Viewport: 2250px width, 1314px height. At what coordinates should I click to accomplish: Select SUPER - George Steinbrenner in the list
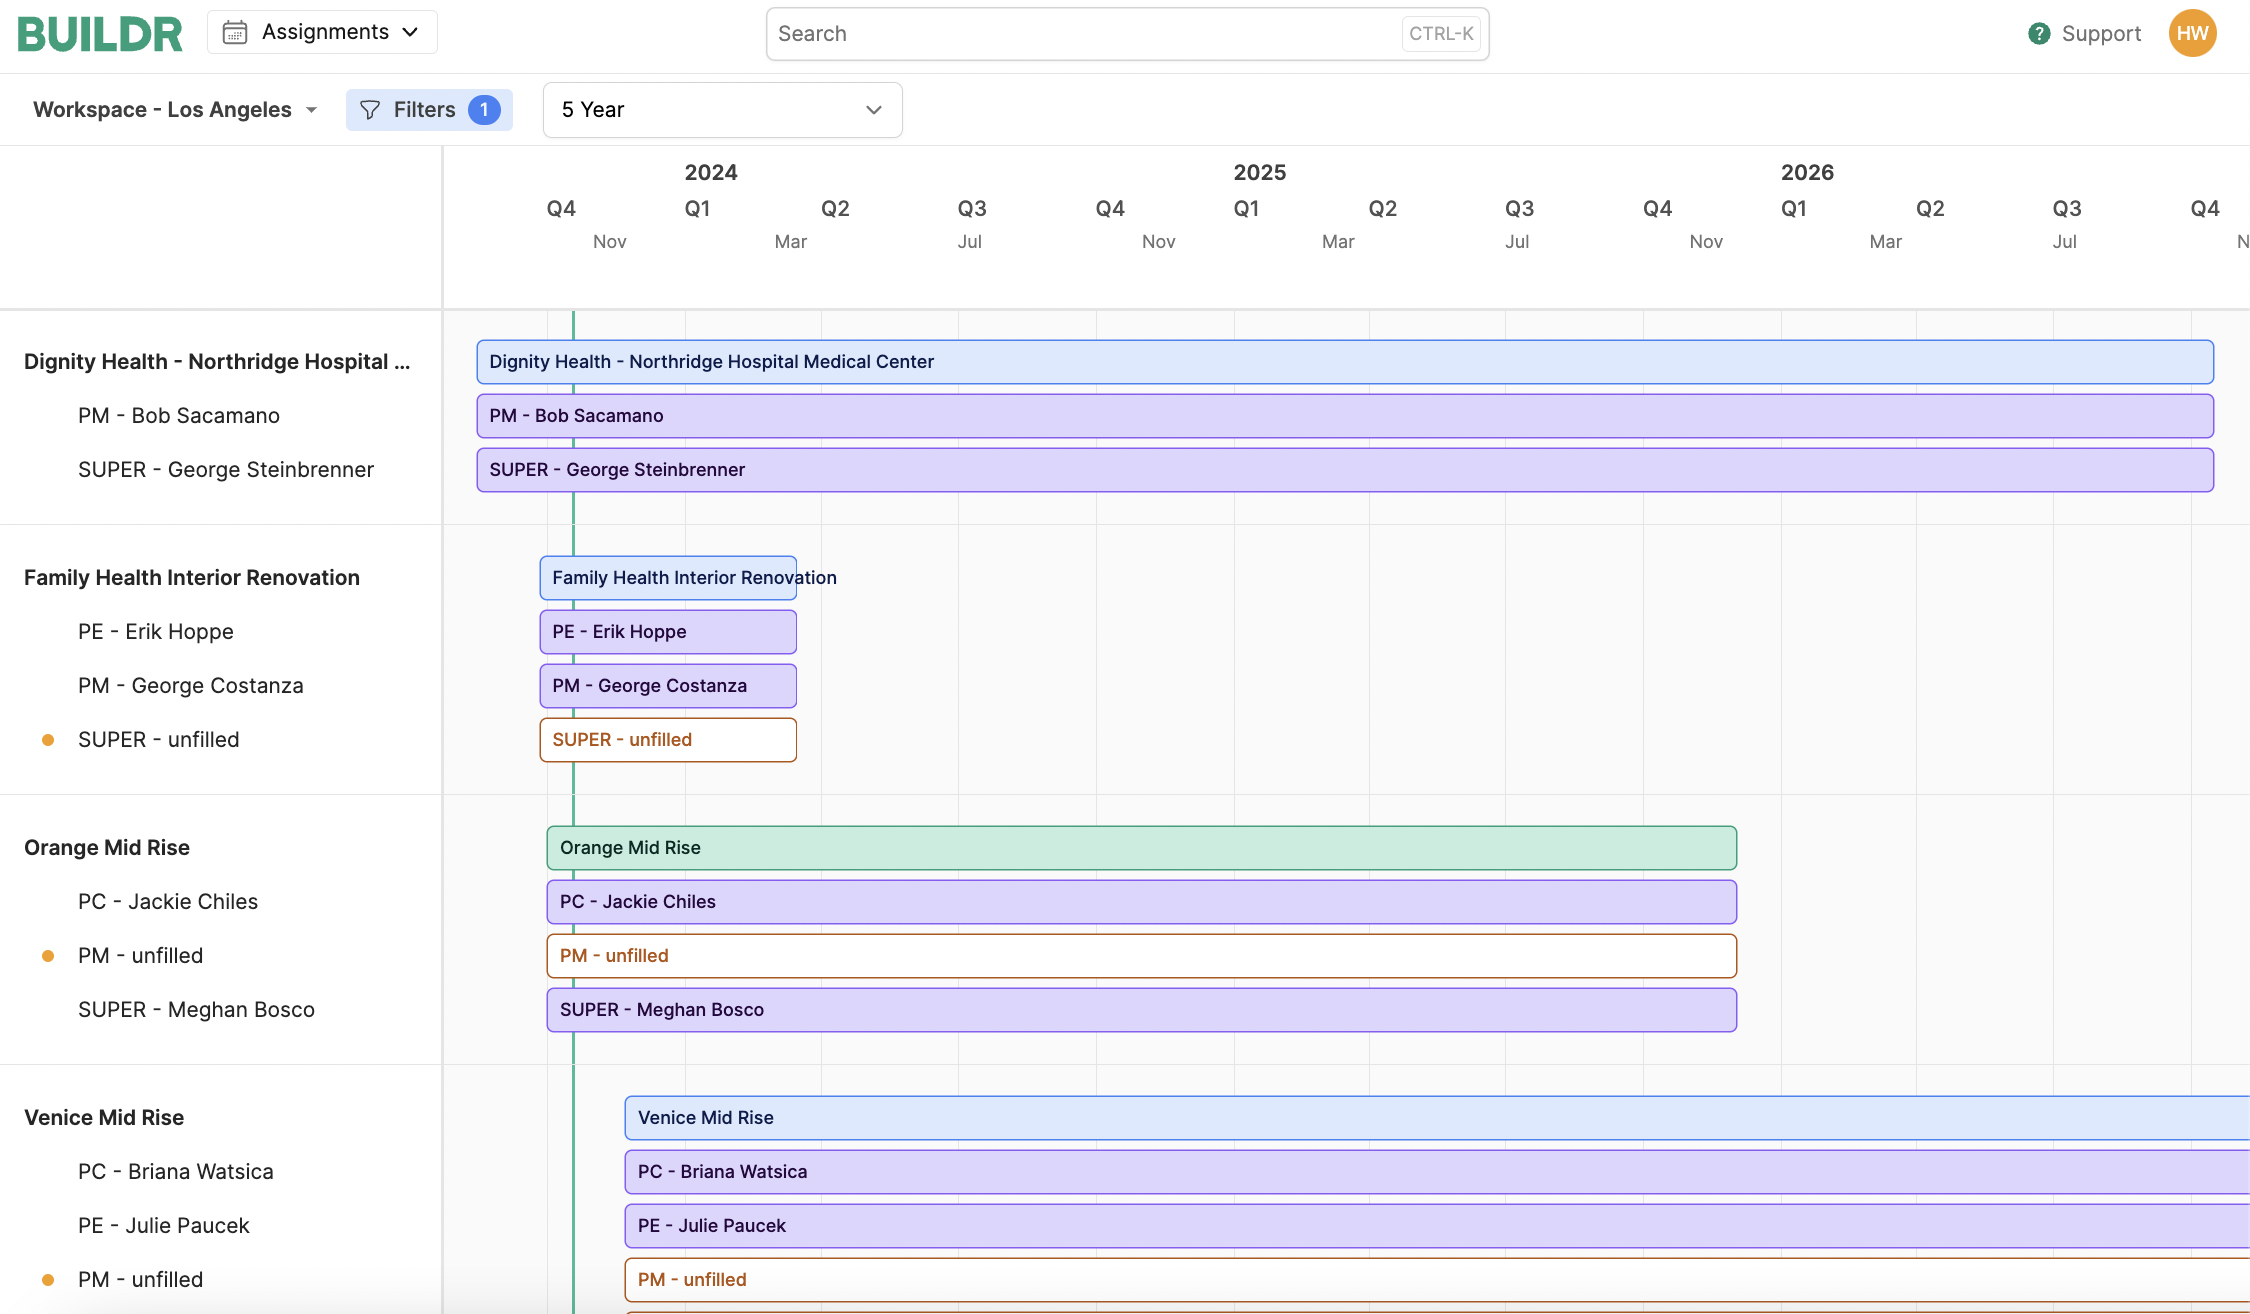[226, 470]
